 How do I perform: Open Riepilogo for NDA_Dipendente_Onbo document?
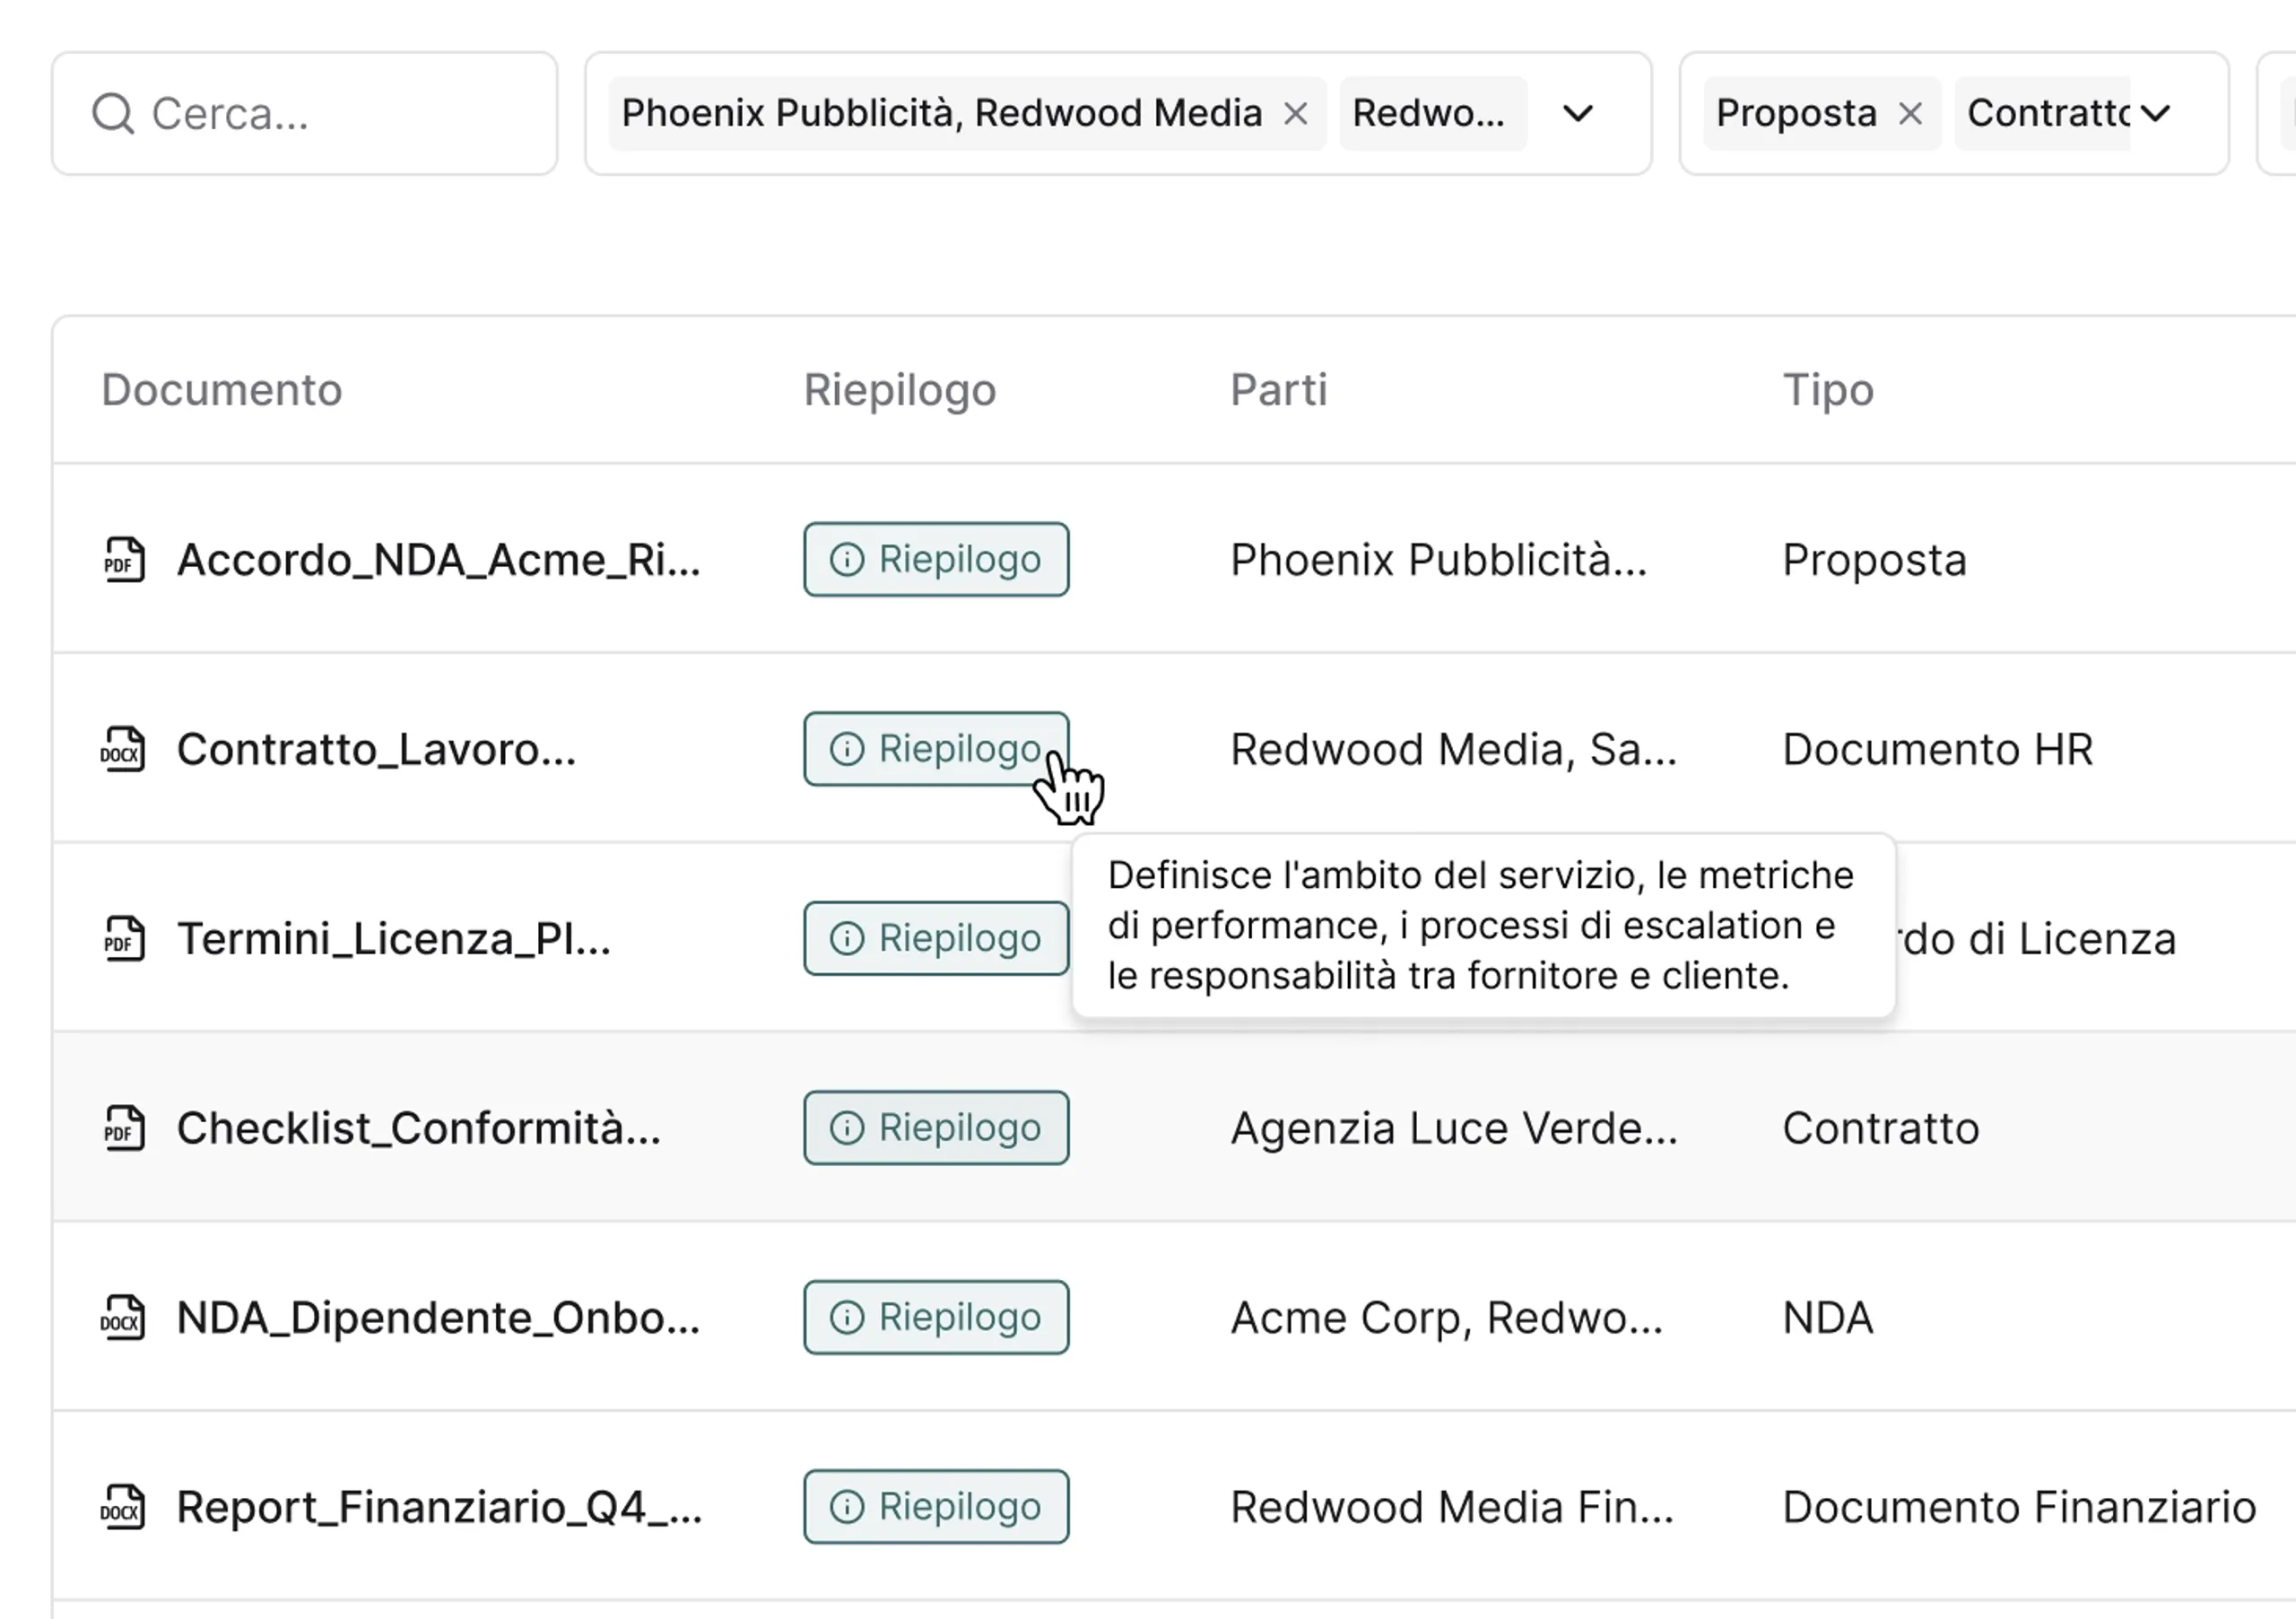click(x=936, y=1317)
